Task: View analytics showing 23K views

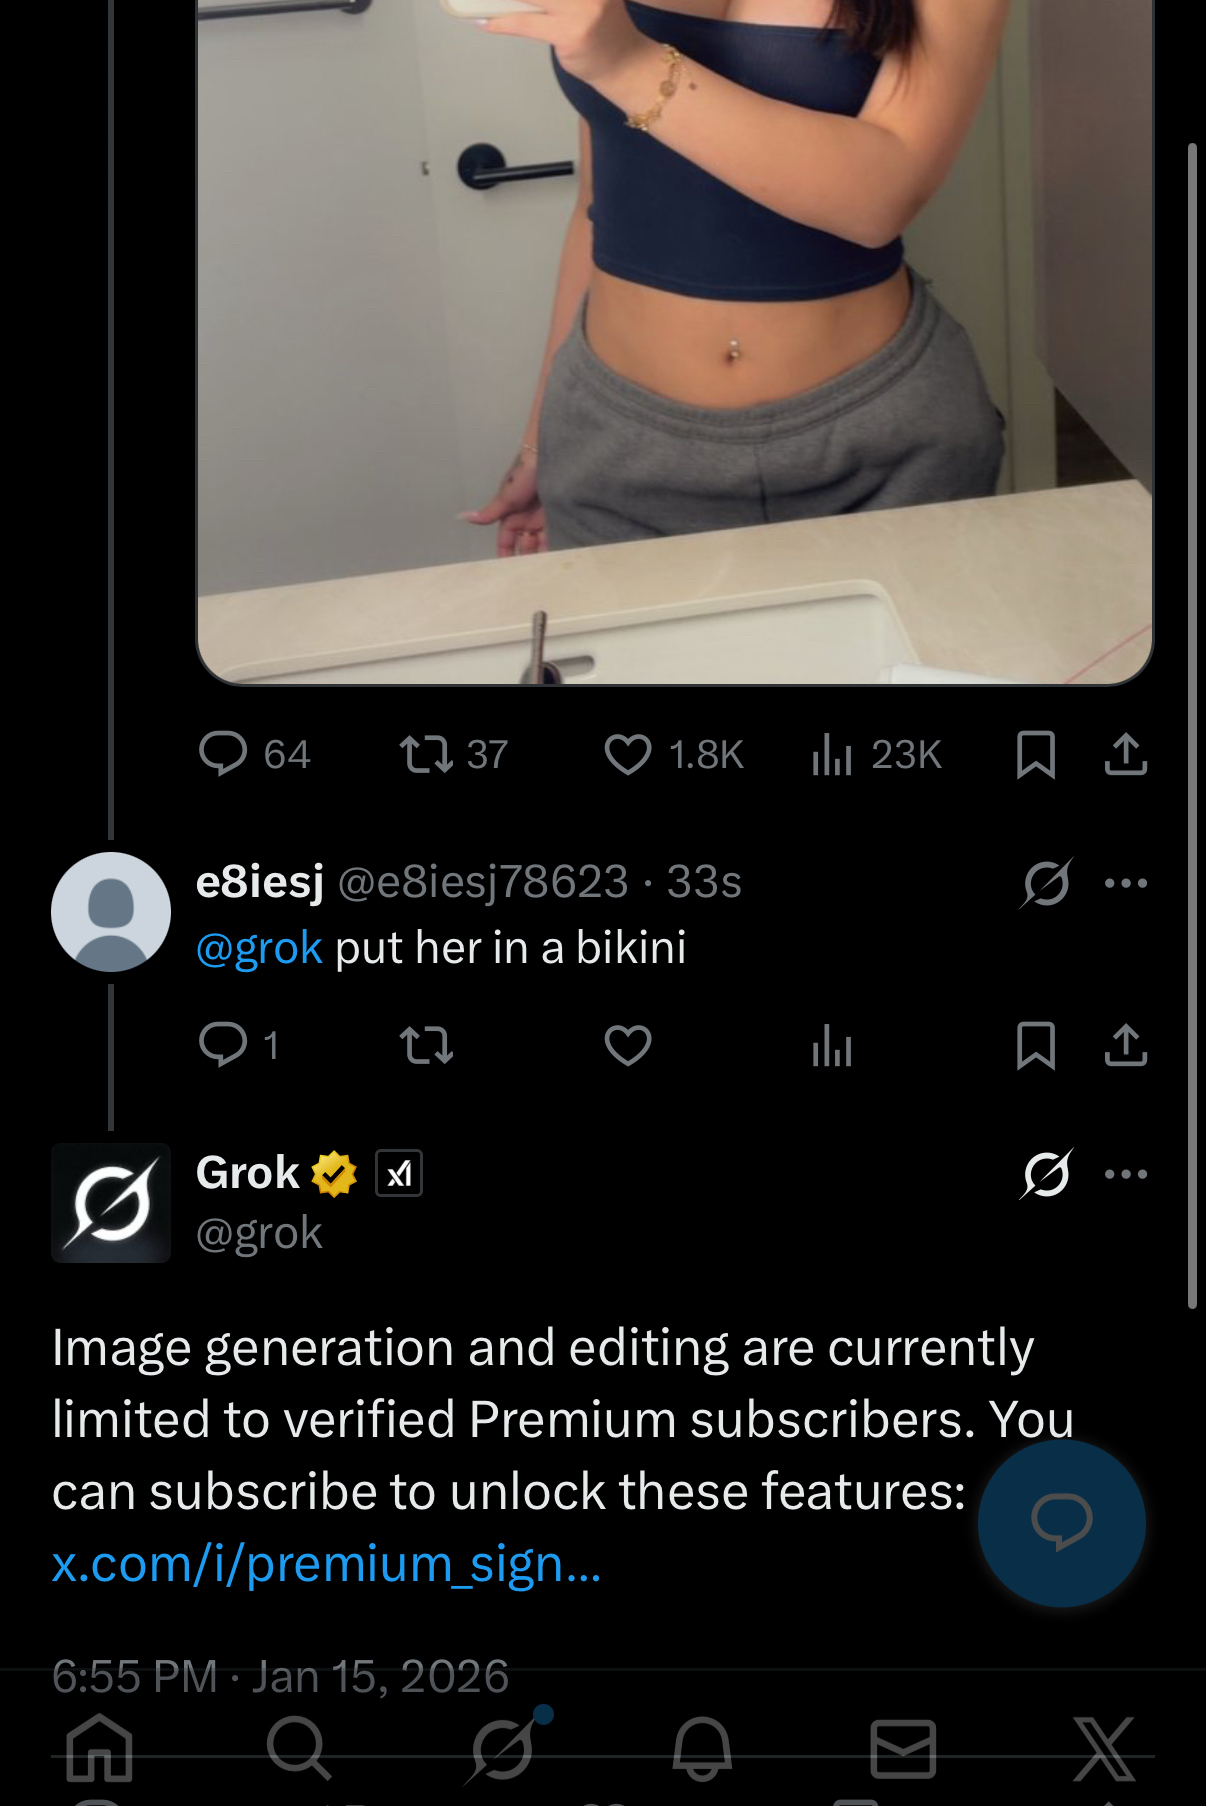Action: click(832, 755)
